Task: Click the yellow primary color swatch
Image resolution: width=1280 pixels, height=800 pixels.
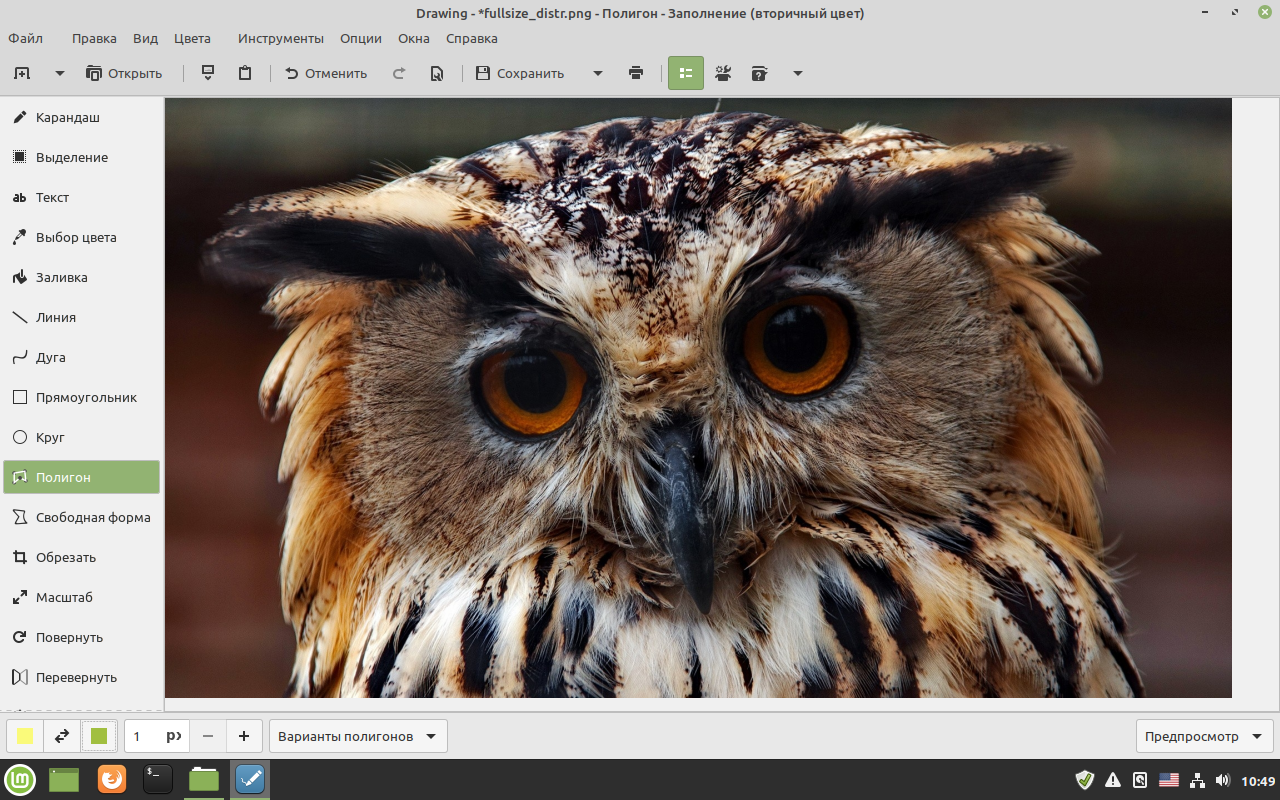Action: tap(24, 735)
